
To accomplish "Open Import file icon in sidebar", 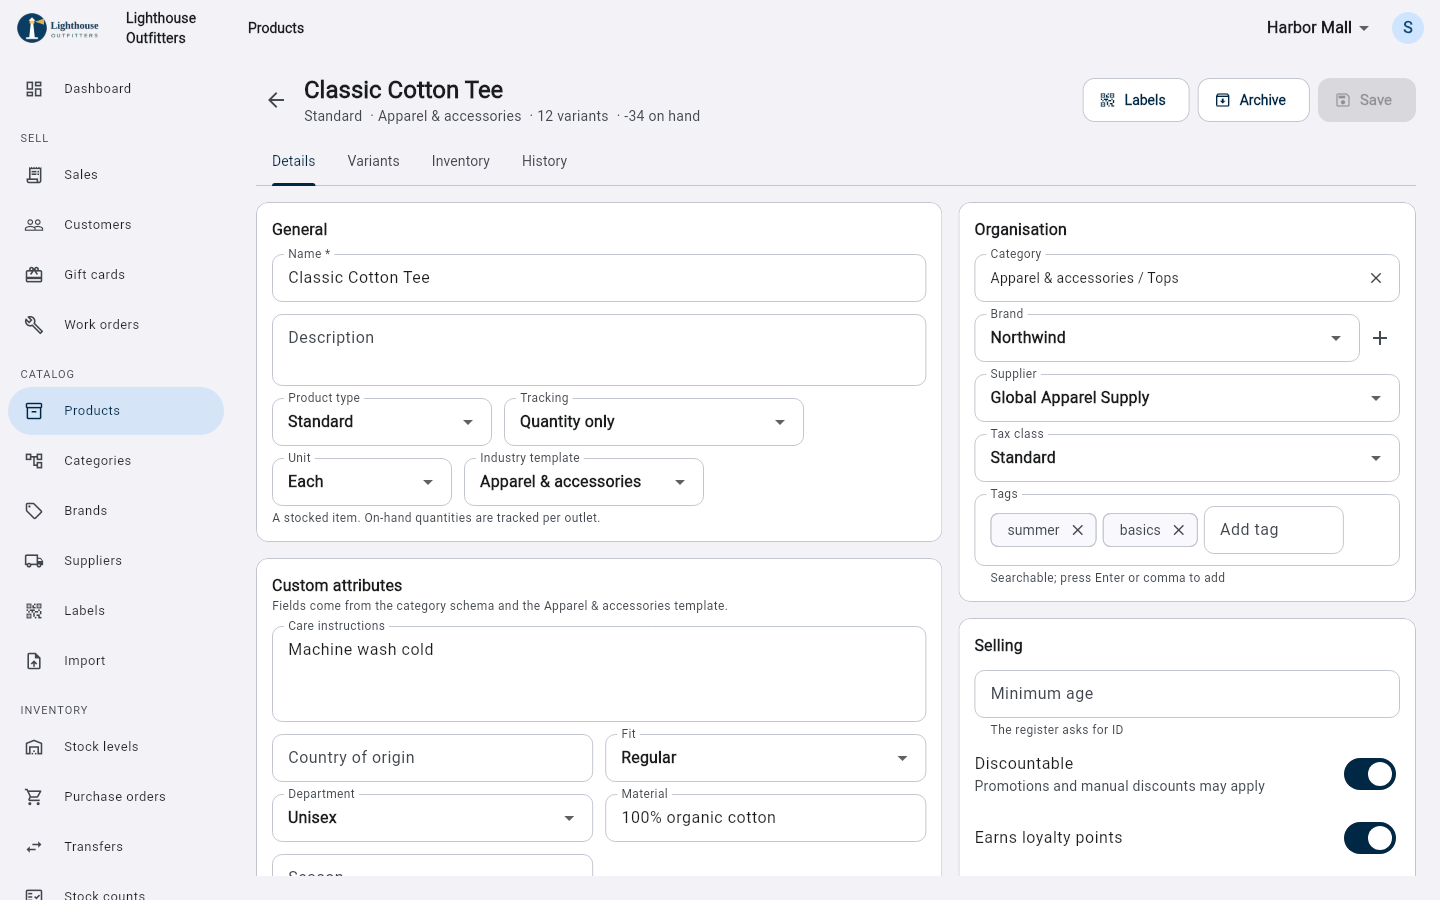I will 34,661.
